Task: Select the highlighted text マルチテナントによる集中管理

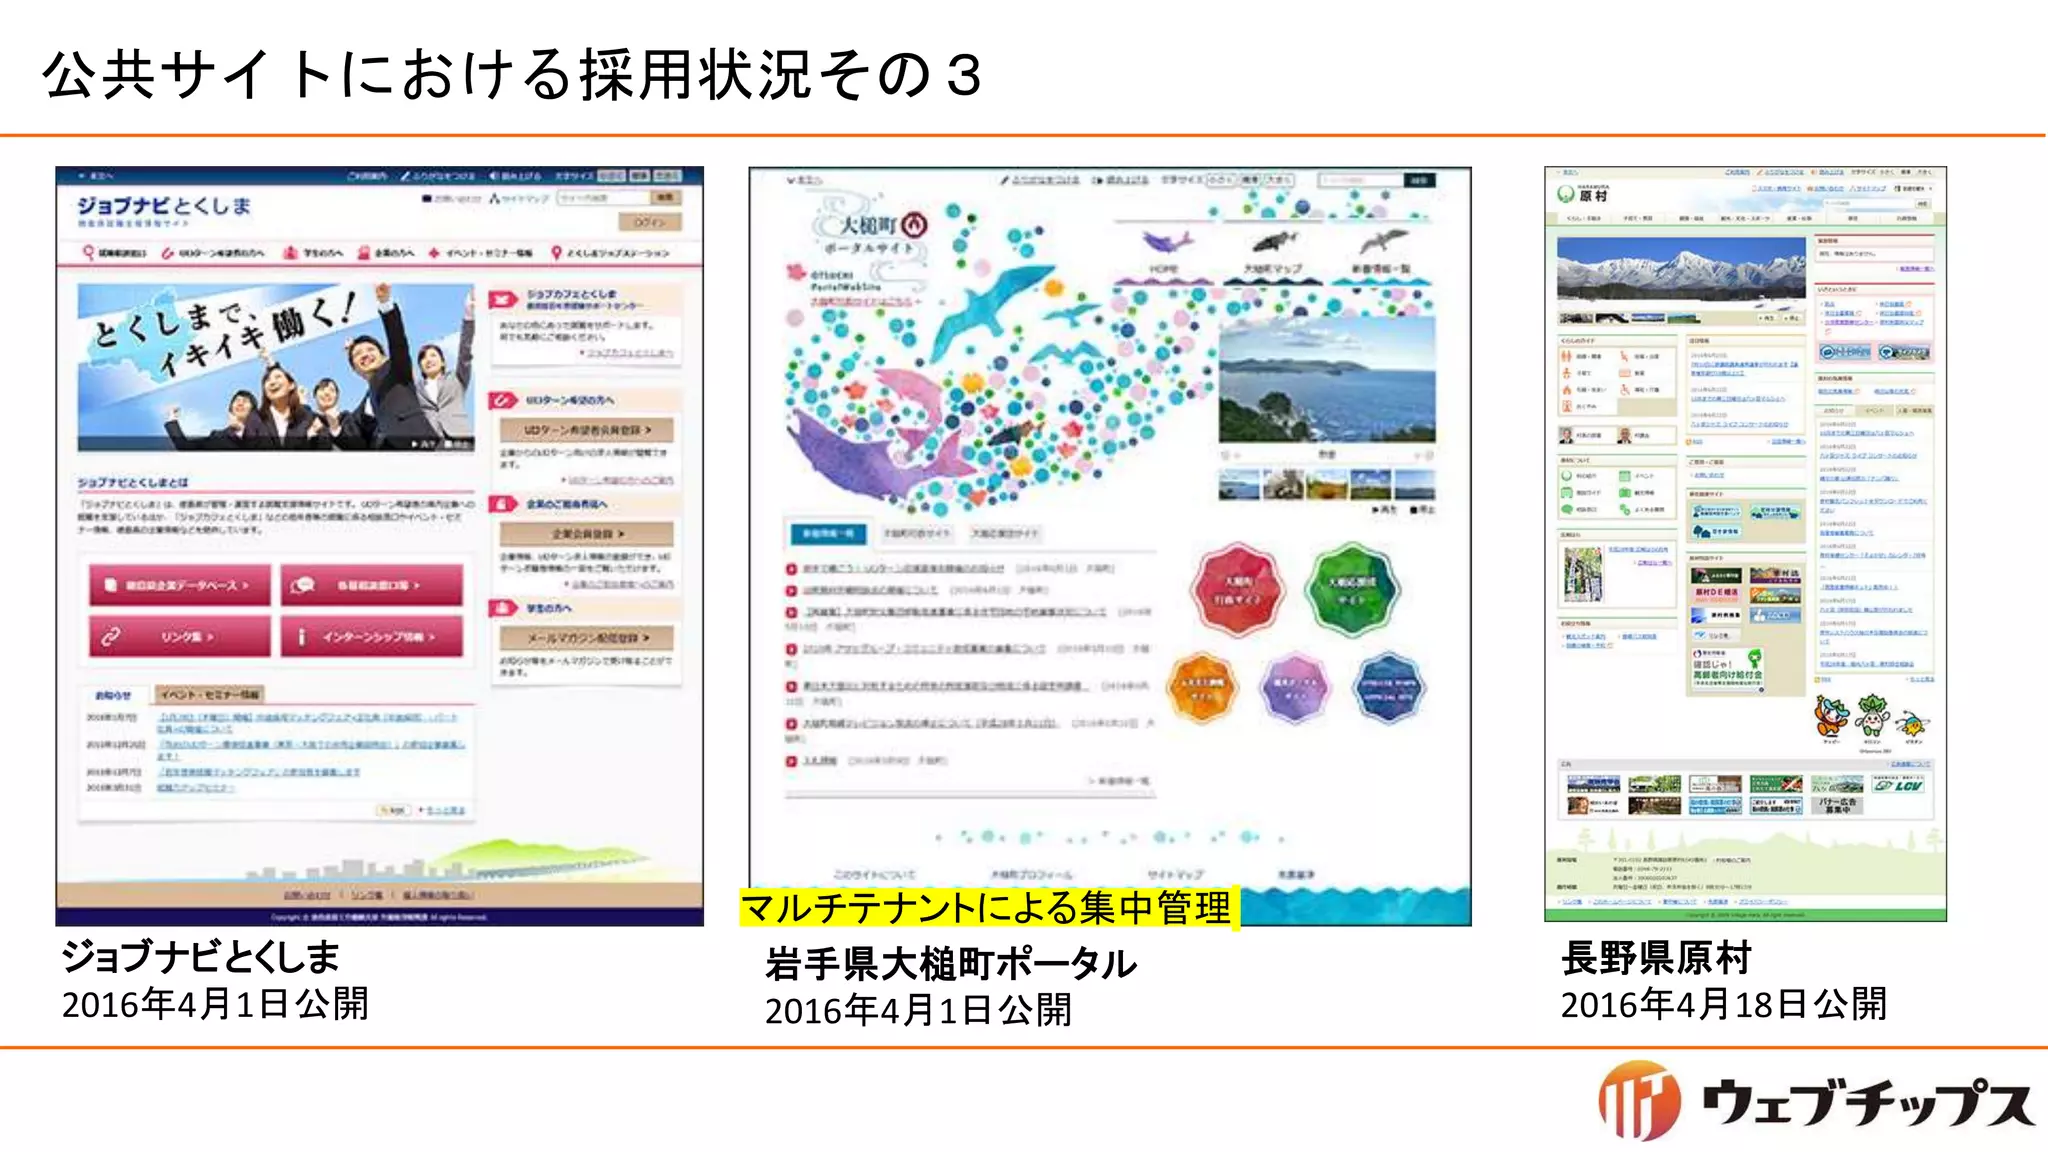Action: [988, 908]
